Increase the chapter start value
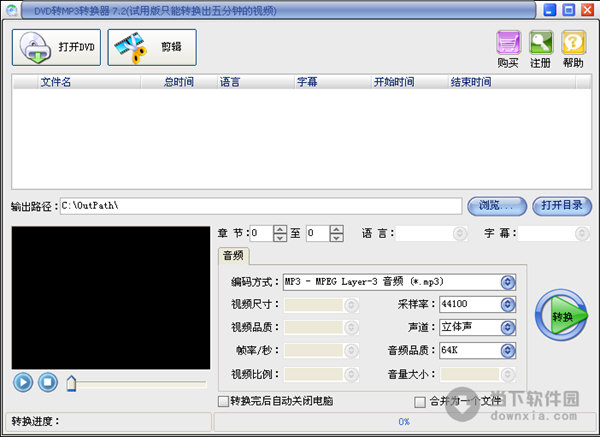Screen dimensions: 600x437 coord(280,230)
